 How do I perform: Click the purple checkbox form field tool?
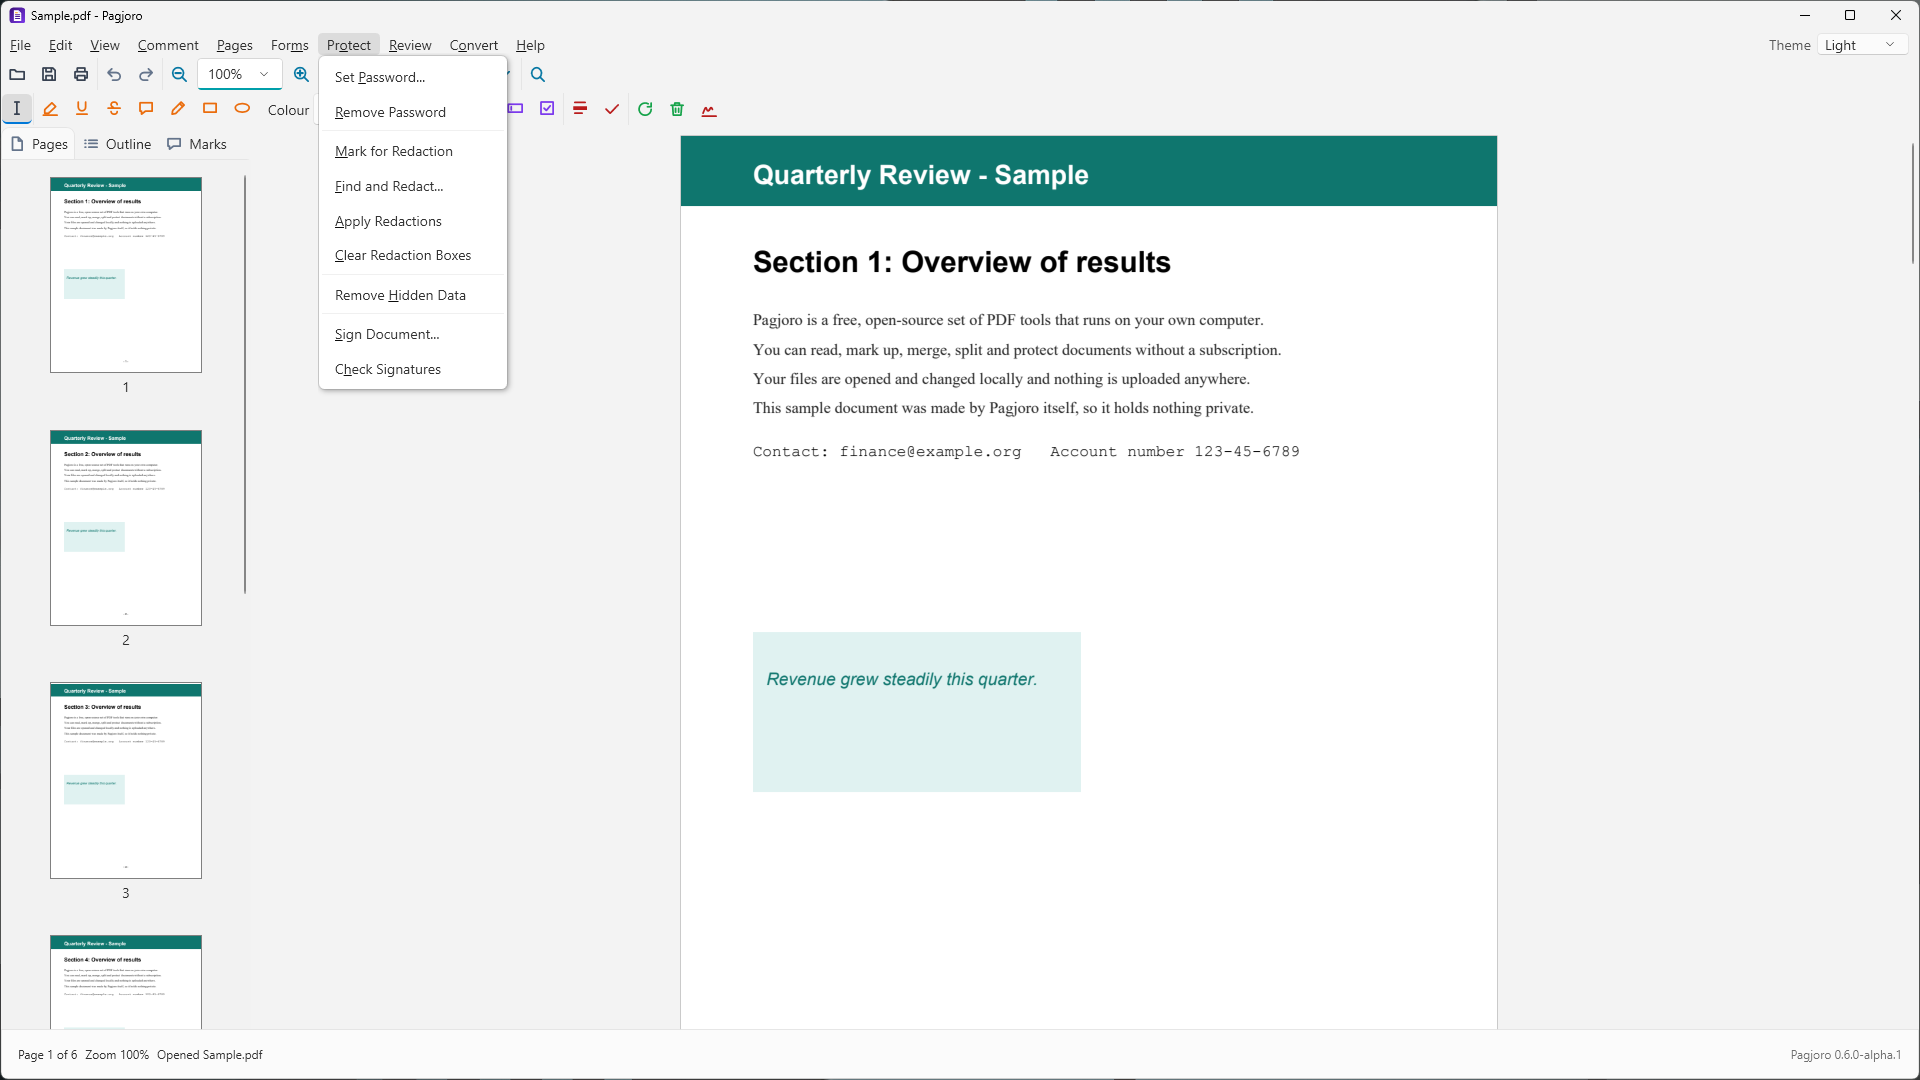click(x=547, y=109)
